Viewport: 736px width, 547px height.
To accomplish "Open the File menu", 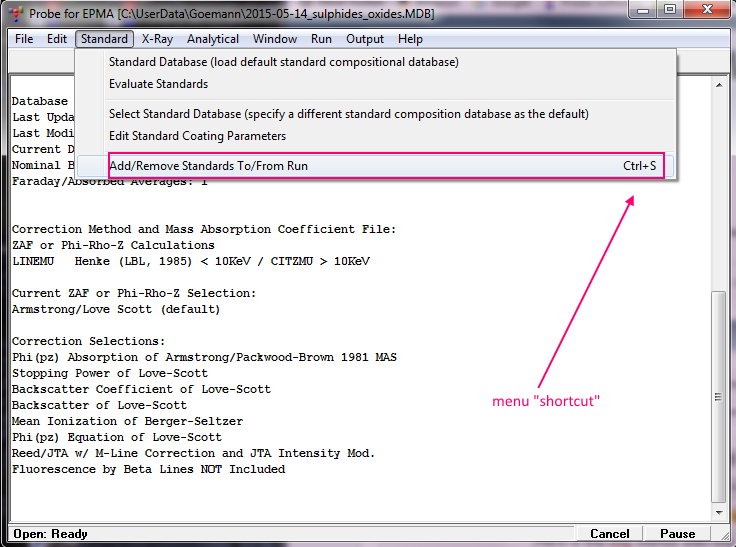I will tap(24, 39).
